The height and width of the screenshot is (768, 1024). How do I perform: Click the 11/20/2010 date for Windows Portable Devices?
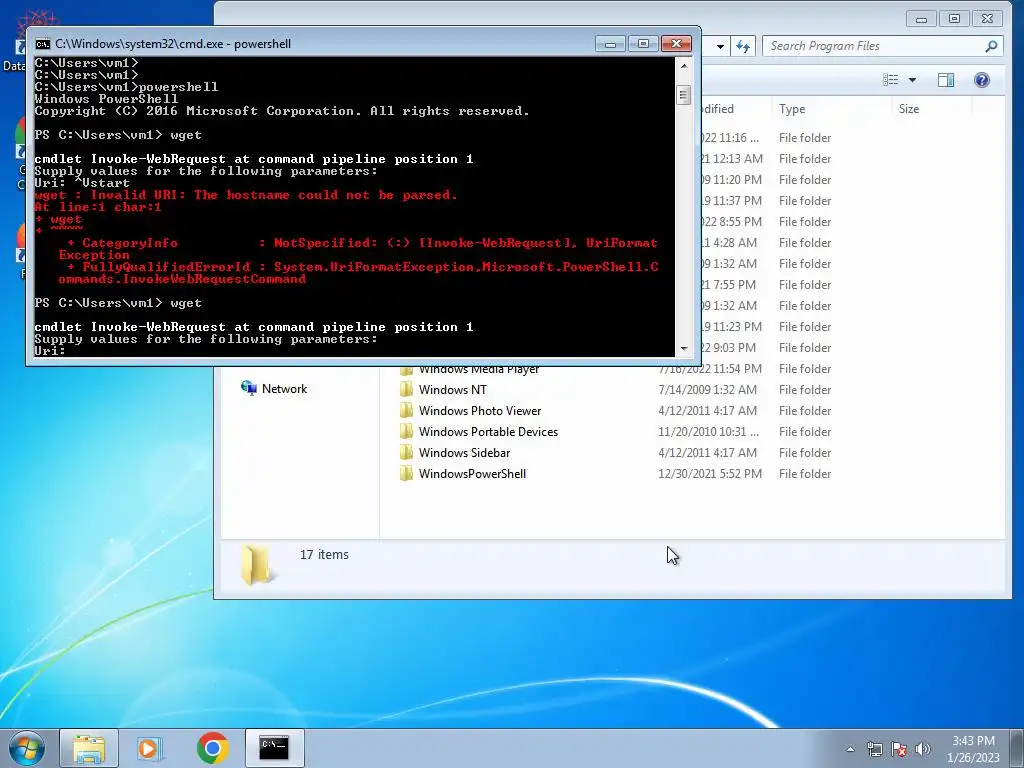[x=708, y=432]
